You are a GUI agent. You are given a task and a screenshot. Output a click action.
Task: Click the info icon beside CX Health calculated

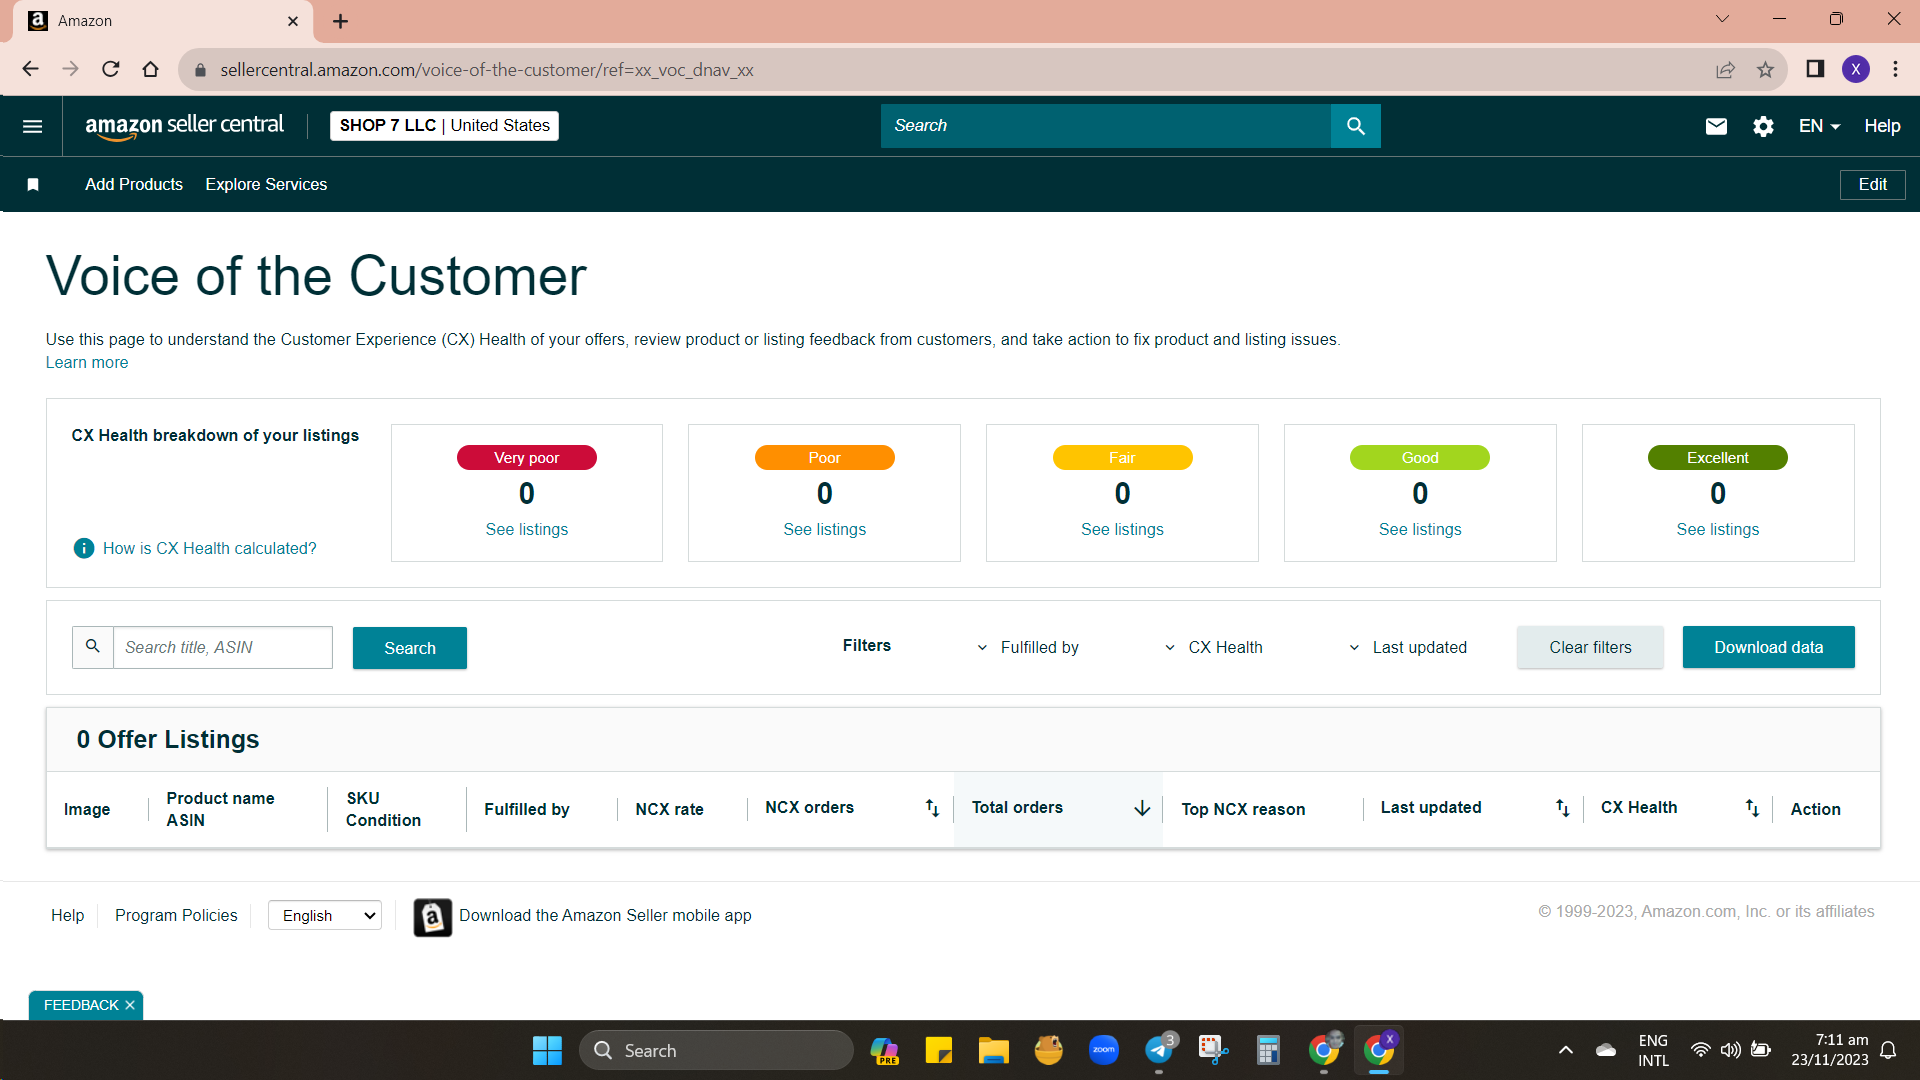84,548
